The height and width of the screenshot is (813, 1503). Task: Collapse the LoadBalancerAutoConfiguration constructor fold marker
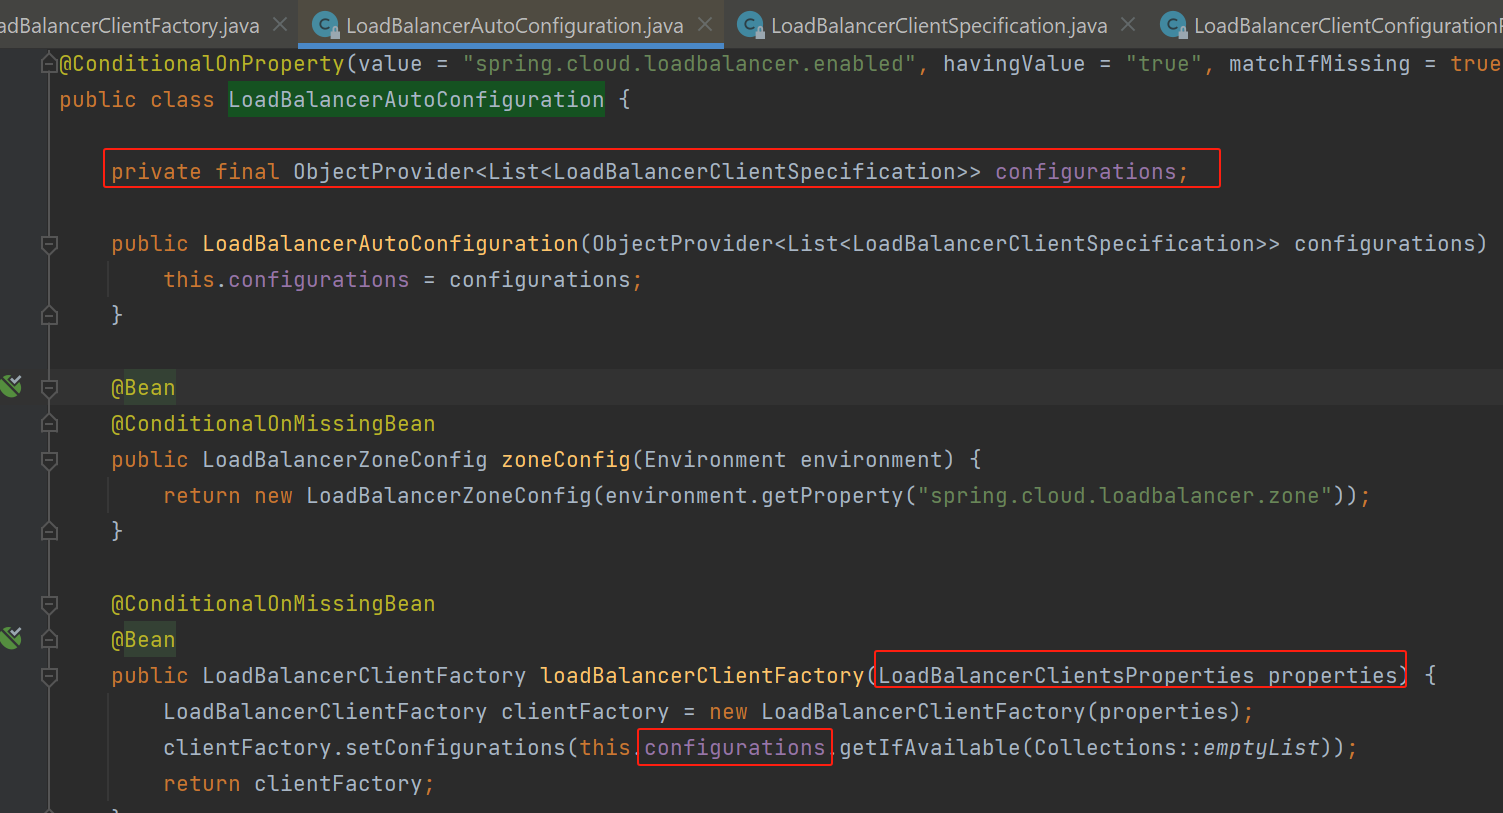click(49, 243)
